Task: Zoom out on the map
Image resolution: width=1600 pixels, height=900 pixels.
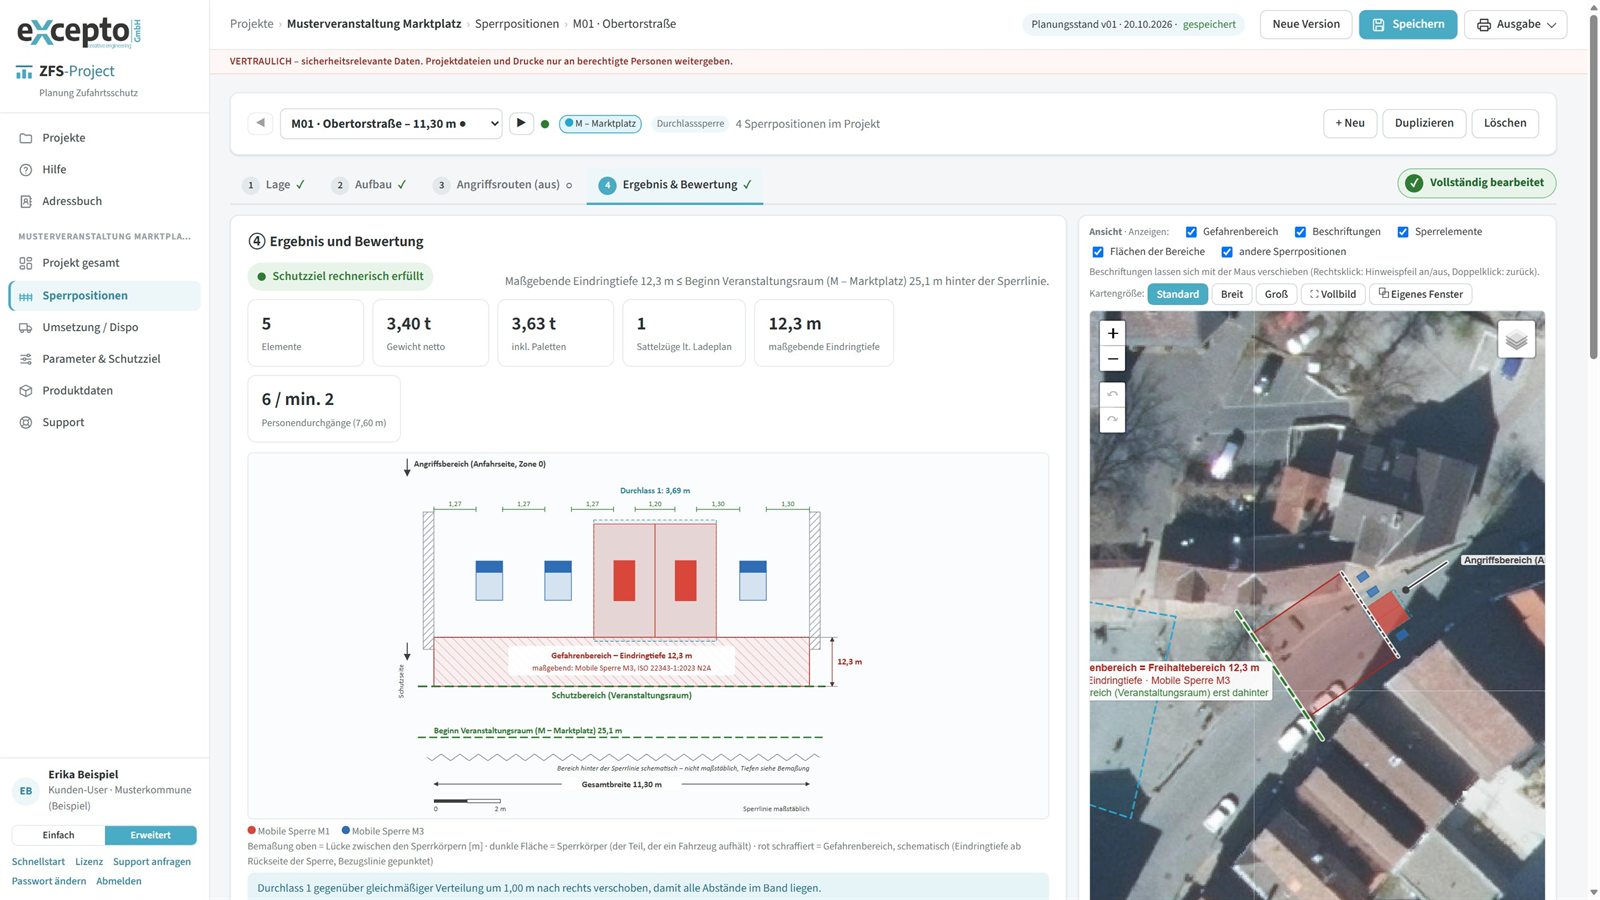Action: tap(1112, 359)
